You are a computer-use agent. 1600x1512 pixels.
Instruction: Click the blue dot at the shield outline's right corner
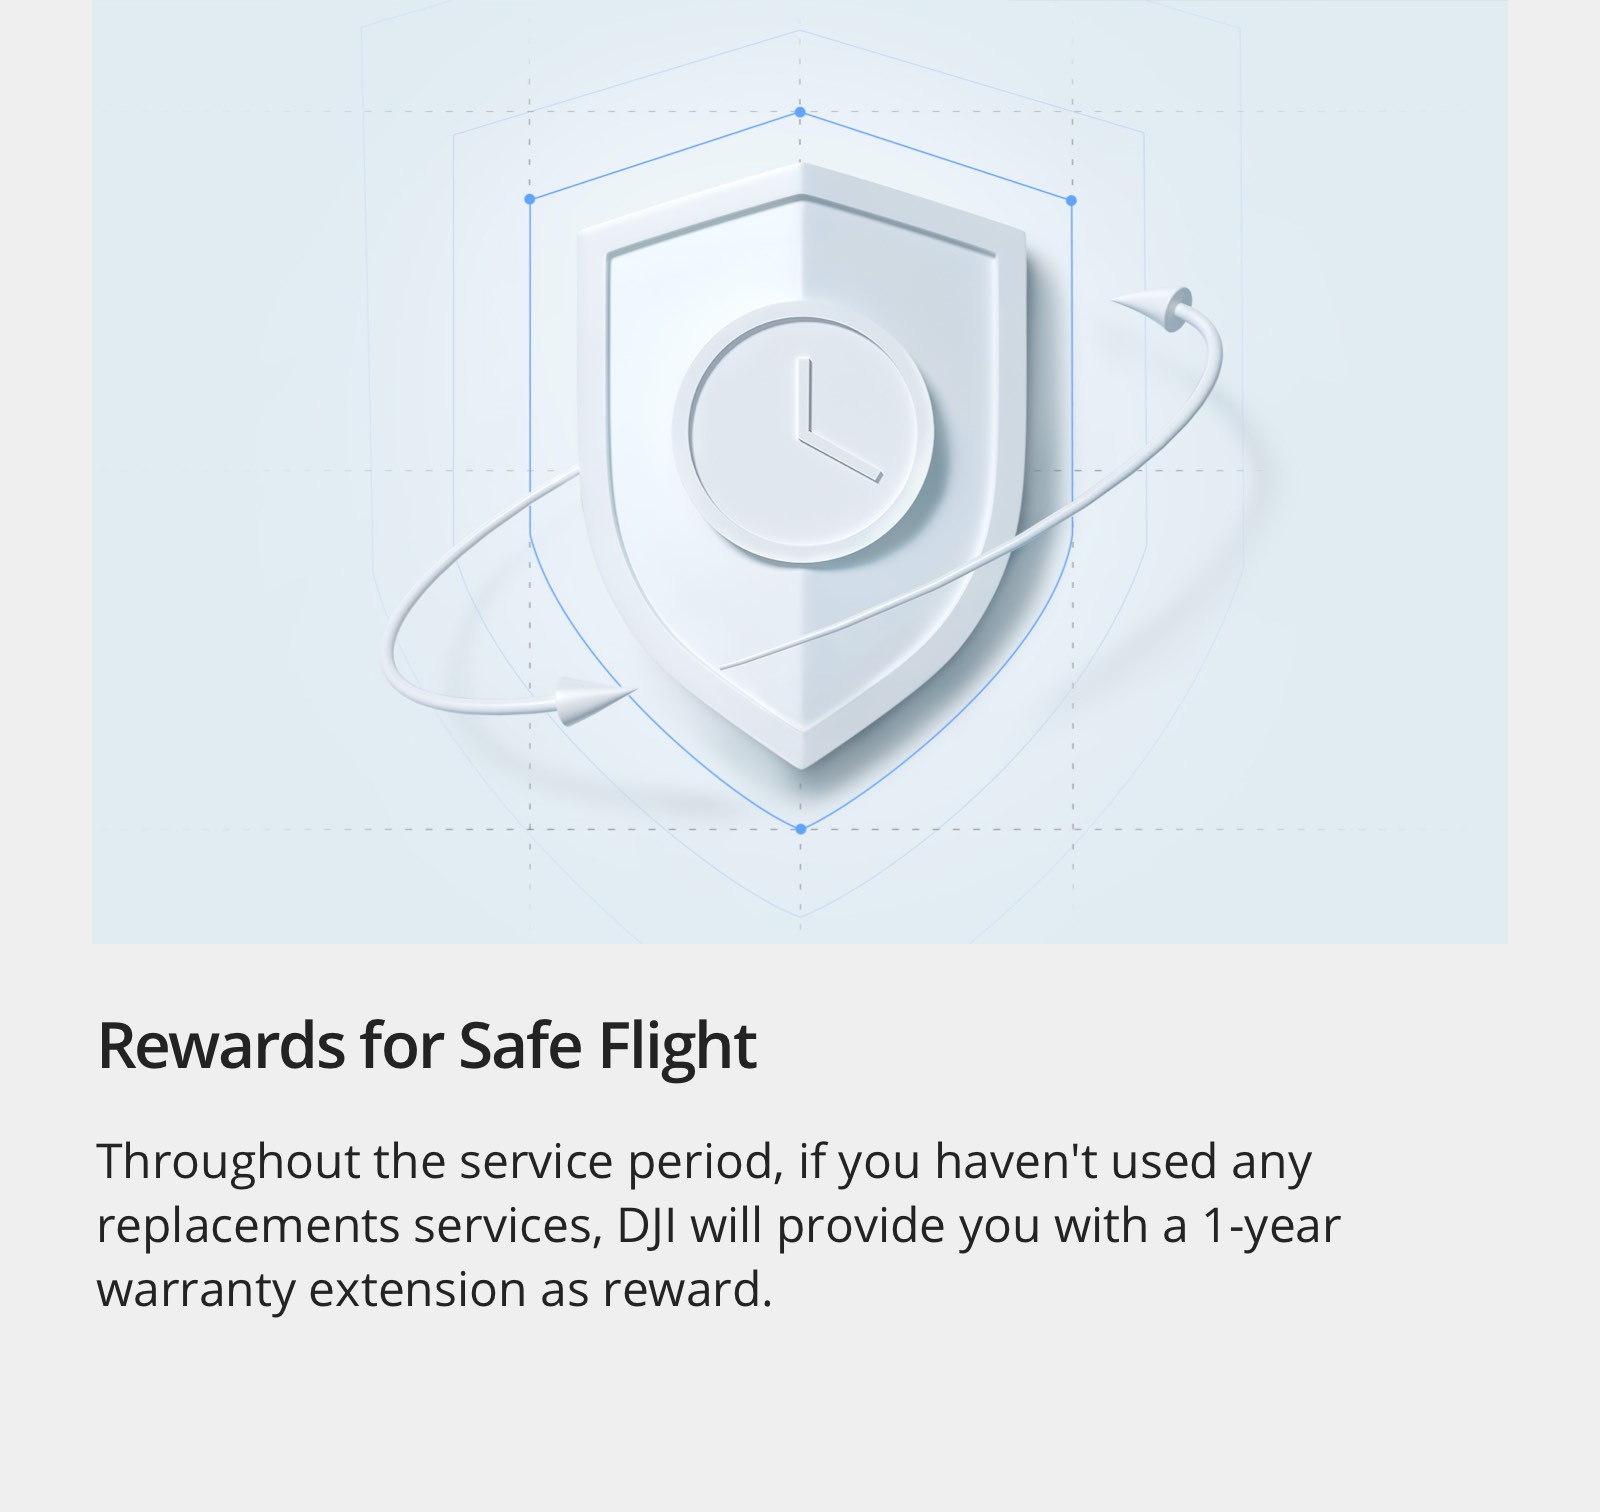1072,200
